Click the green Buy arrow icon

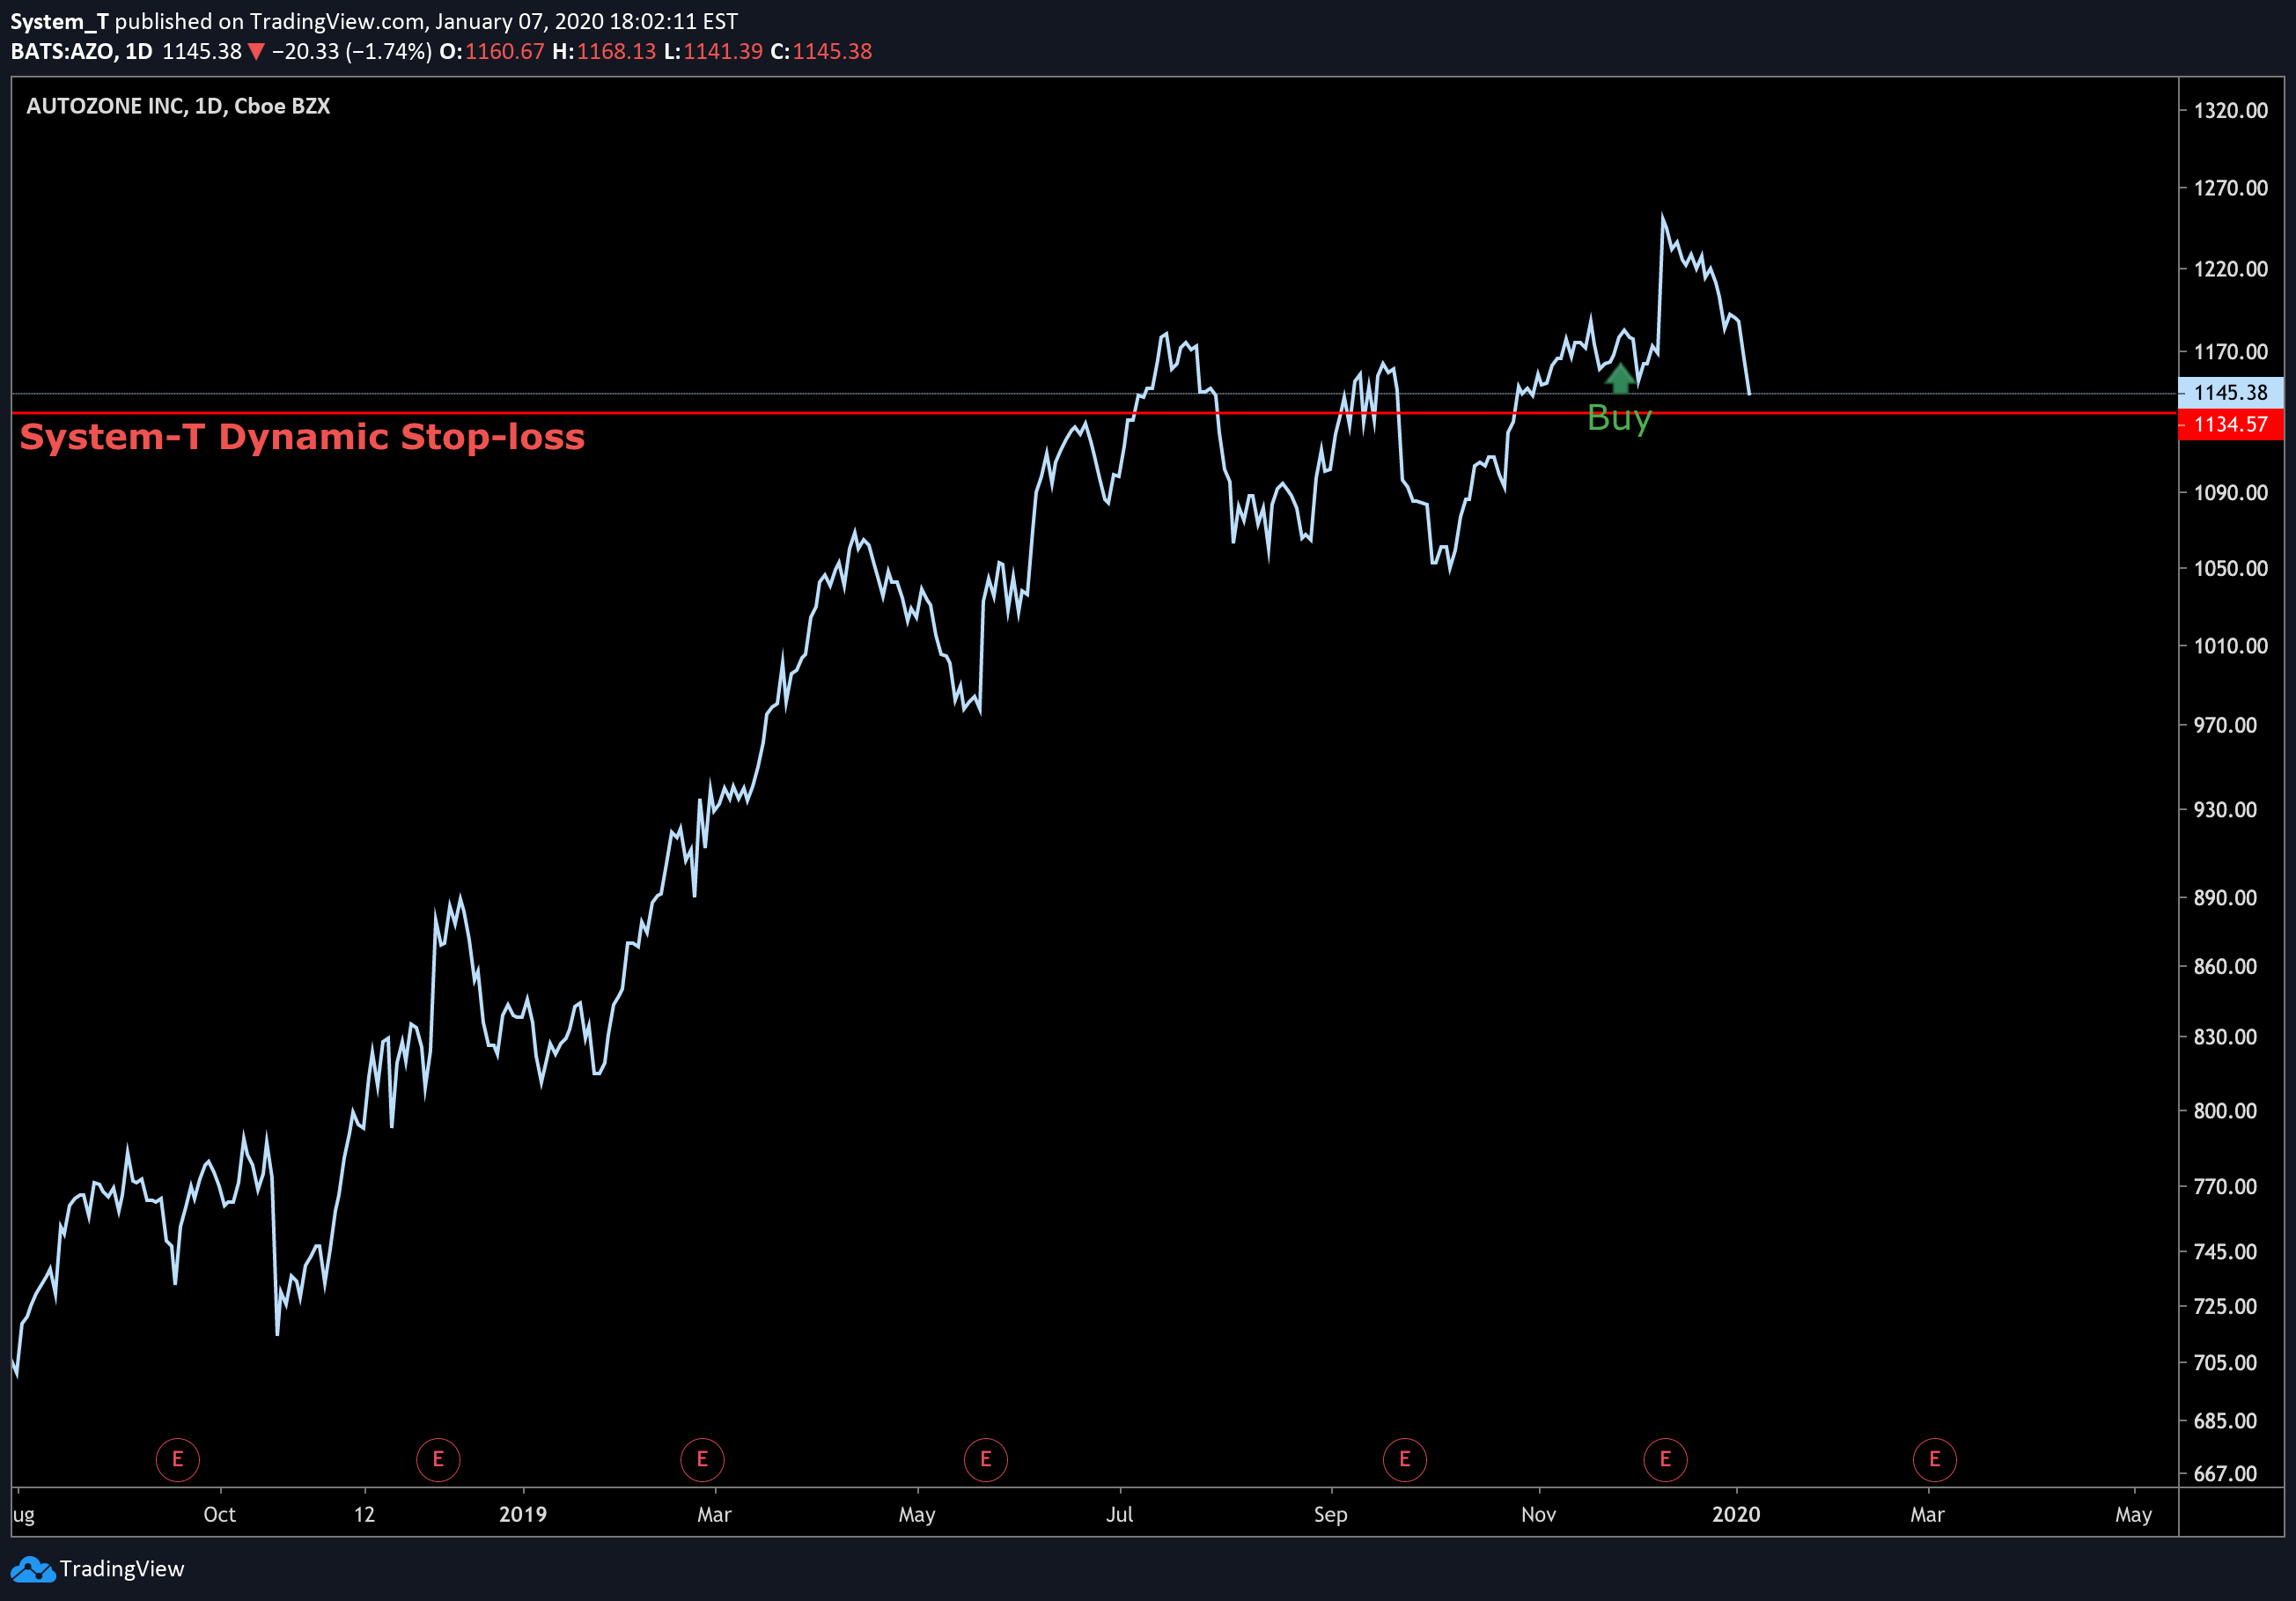1620,378
